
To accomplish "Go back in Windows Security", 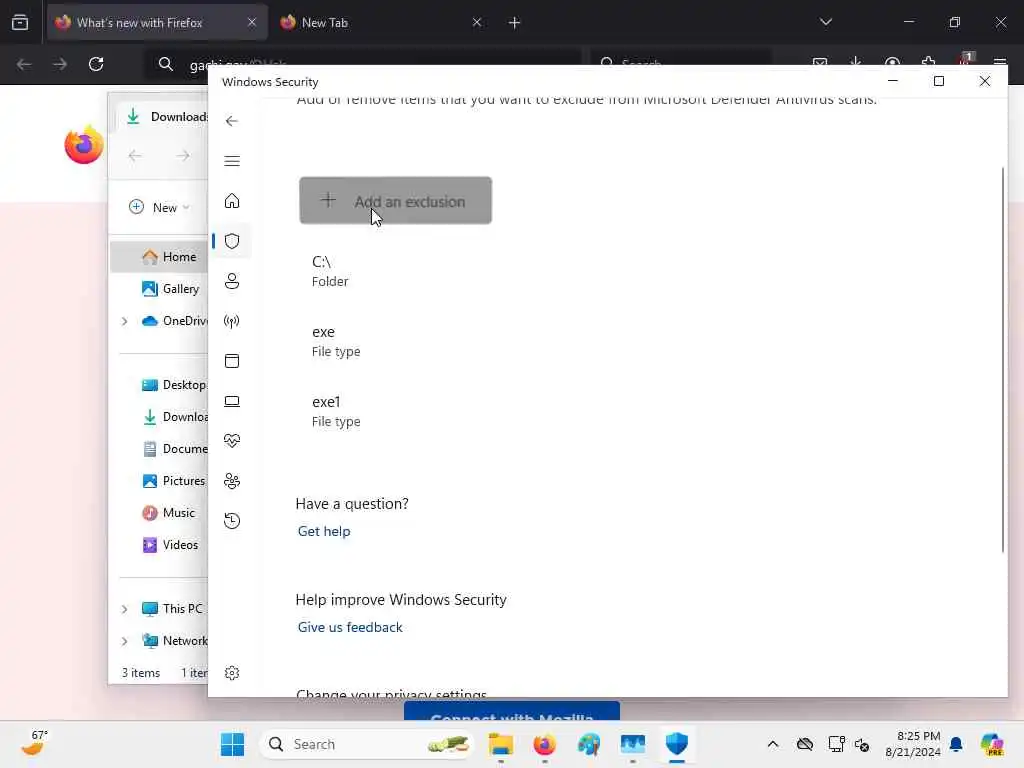I will (x=231, y=121).
